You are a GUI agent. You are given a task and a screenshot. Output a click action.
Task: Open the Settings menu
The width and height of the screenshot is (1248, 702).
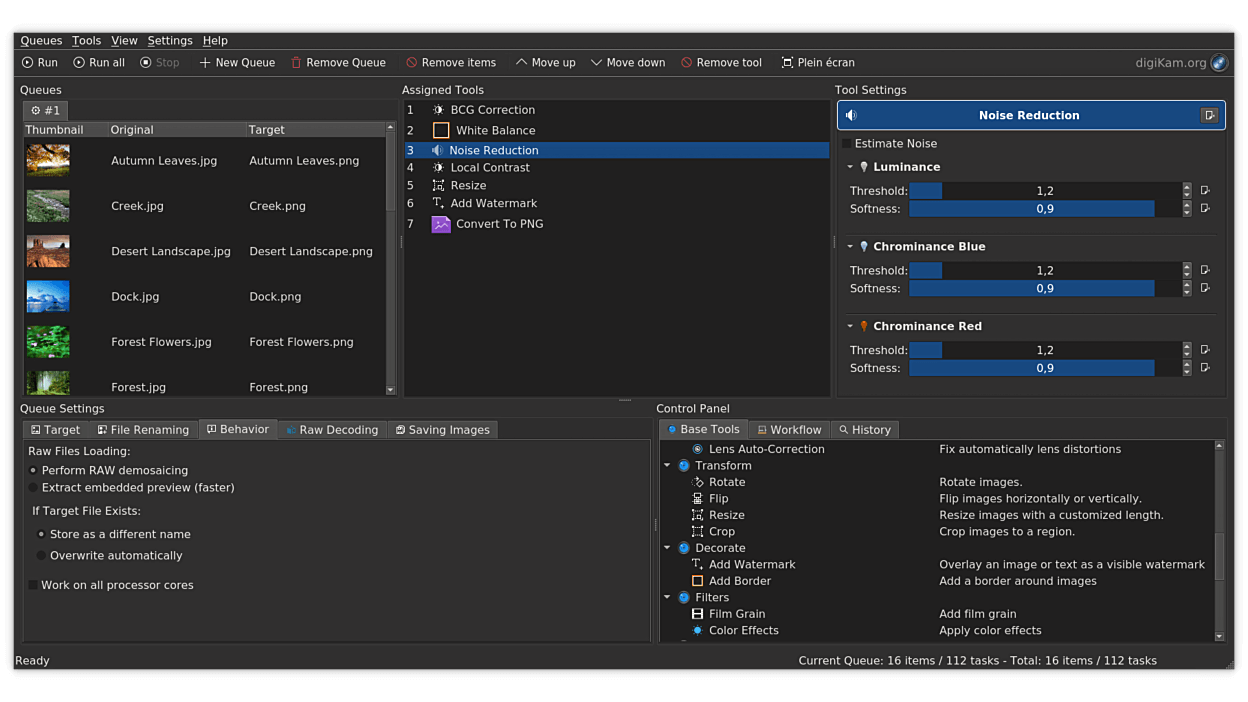point(169,40)
